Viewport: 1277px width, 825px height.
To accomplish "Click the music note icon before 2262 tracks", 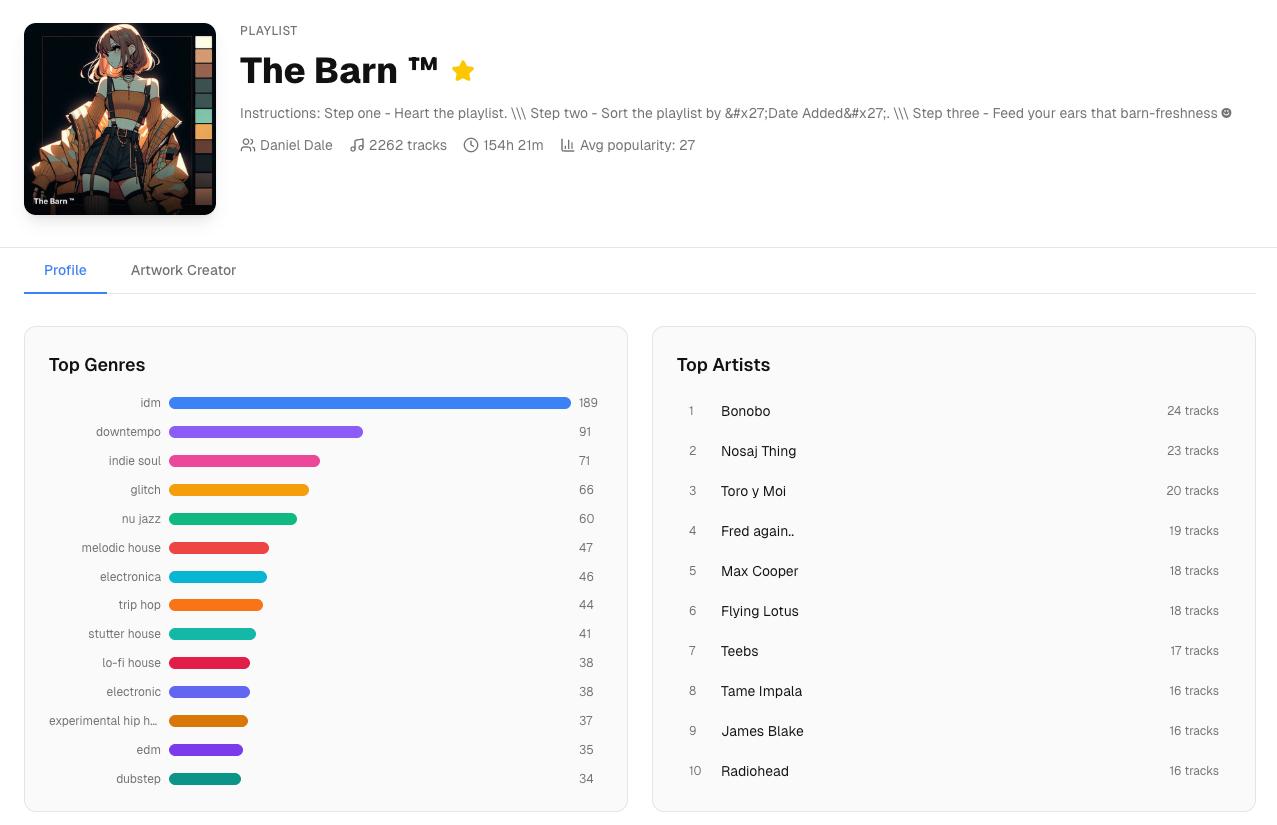I will click(356, 145).
